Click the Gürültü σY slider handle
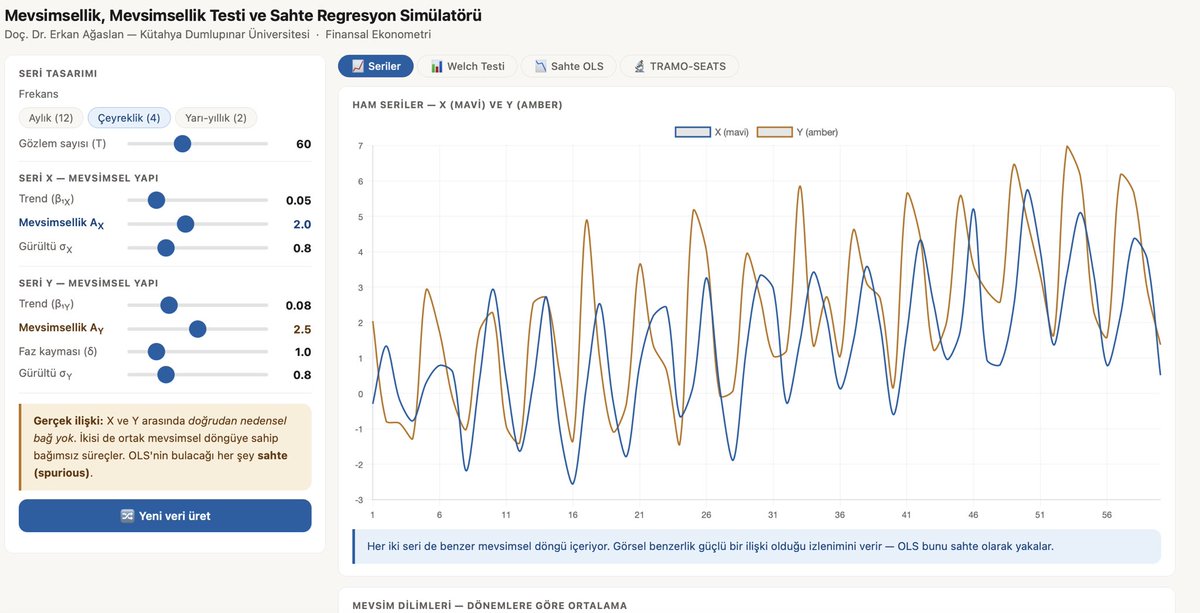The width and height of the screenshot is (1200, 613). click(x=166, y=375)
